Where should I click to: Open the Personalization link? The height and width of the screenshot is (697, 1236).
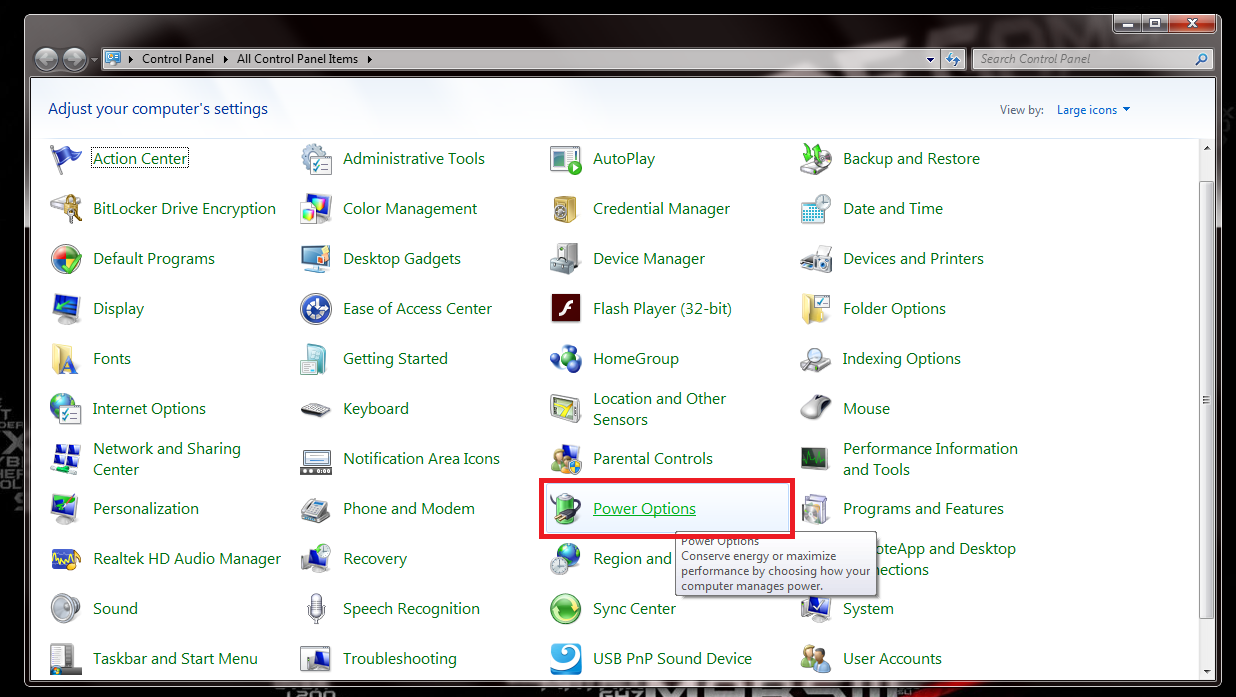click(146, 509)
